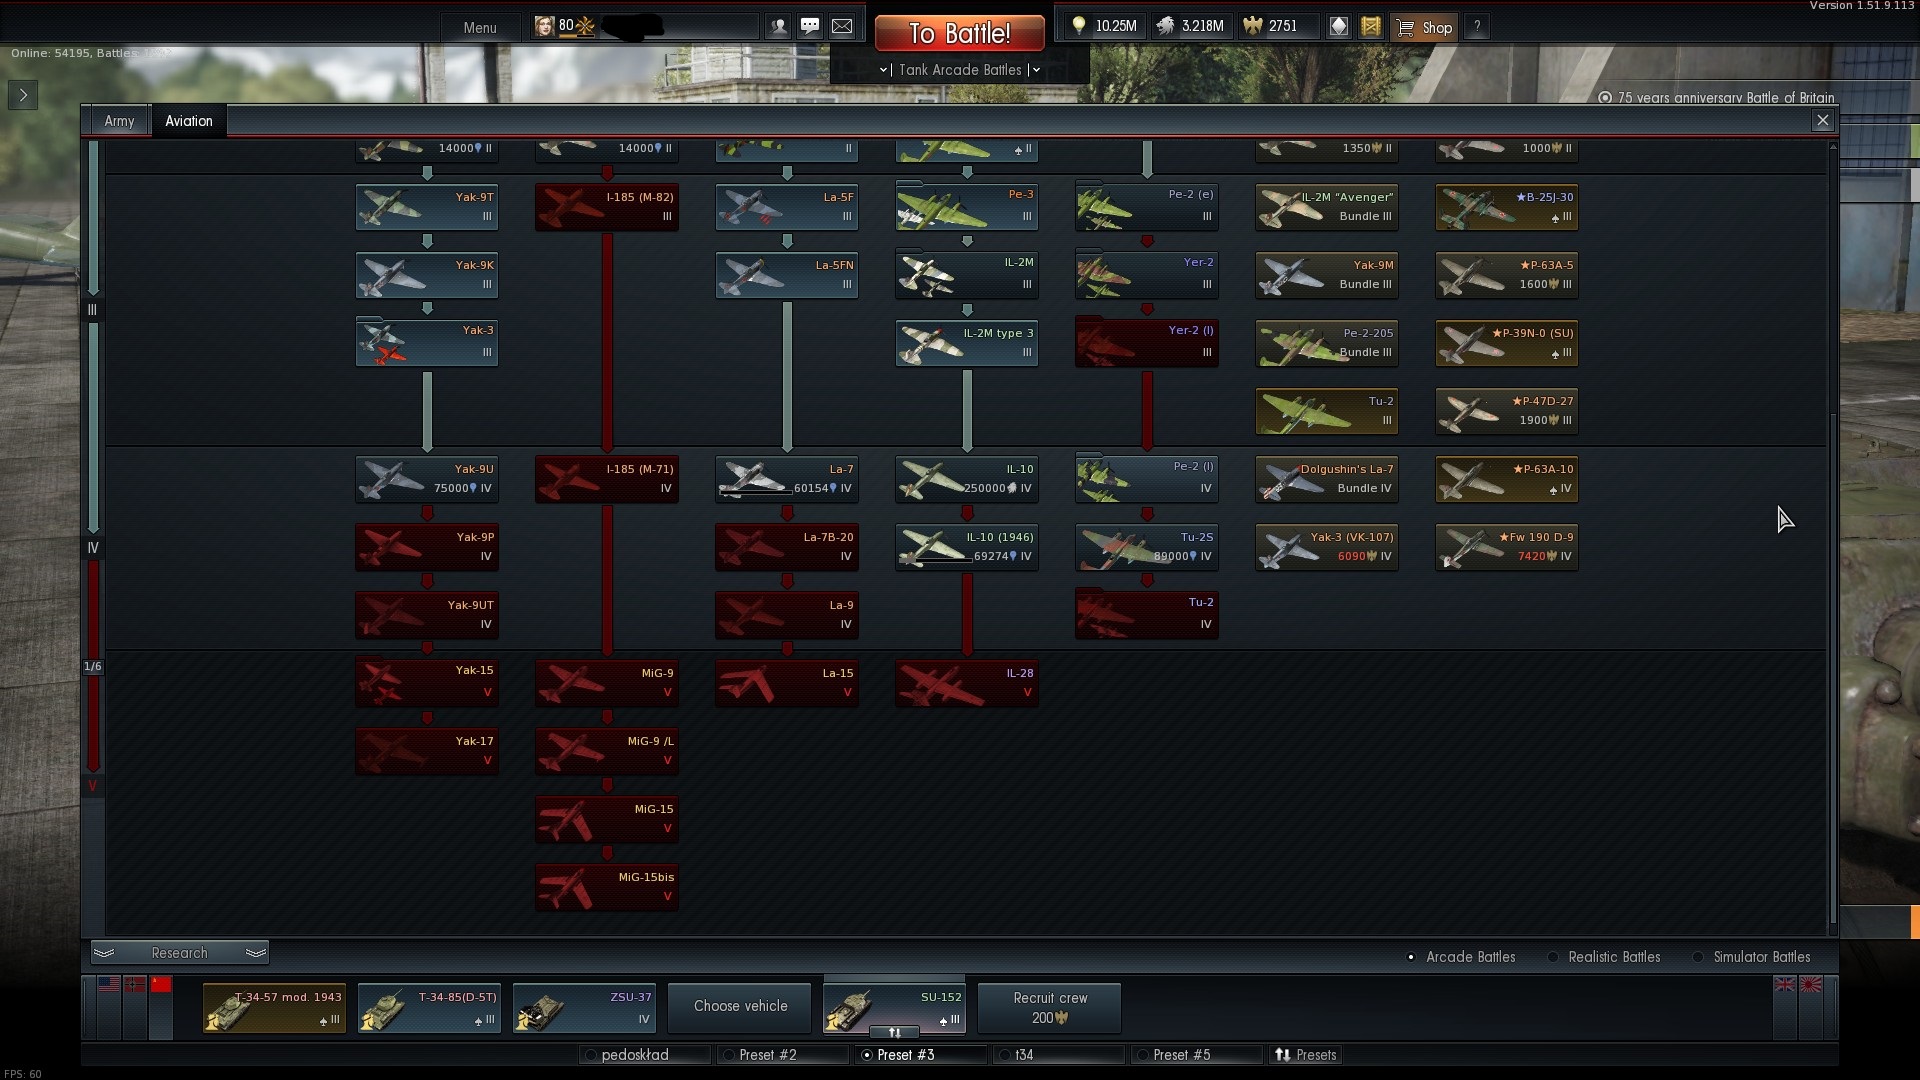Open the mail envelope icon
Viewport: 1920px width, 1080px height.
coord(842,27)
